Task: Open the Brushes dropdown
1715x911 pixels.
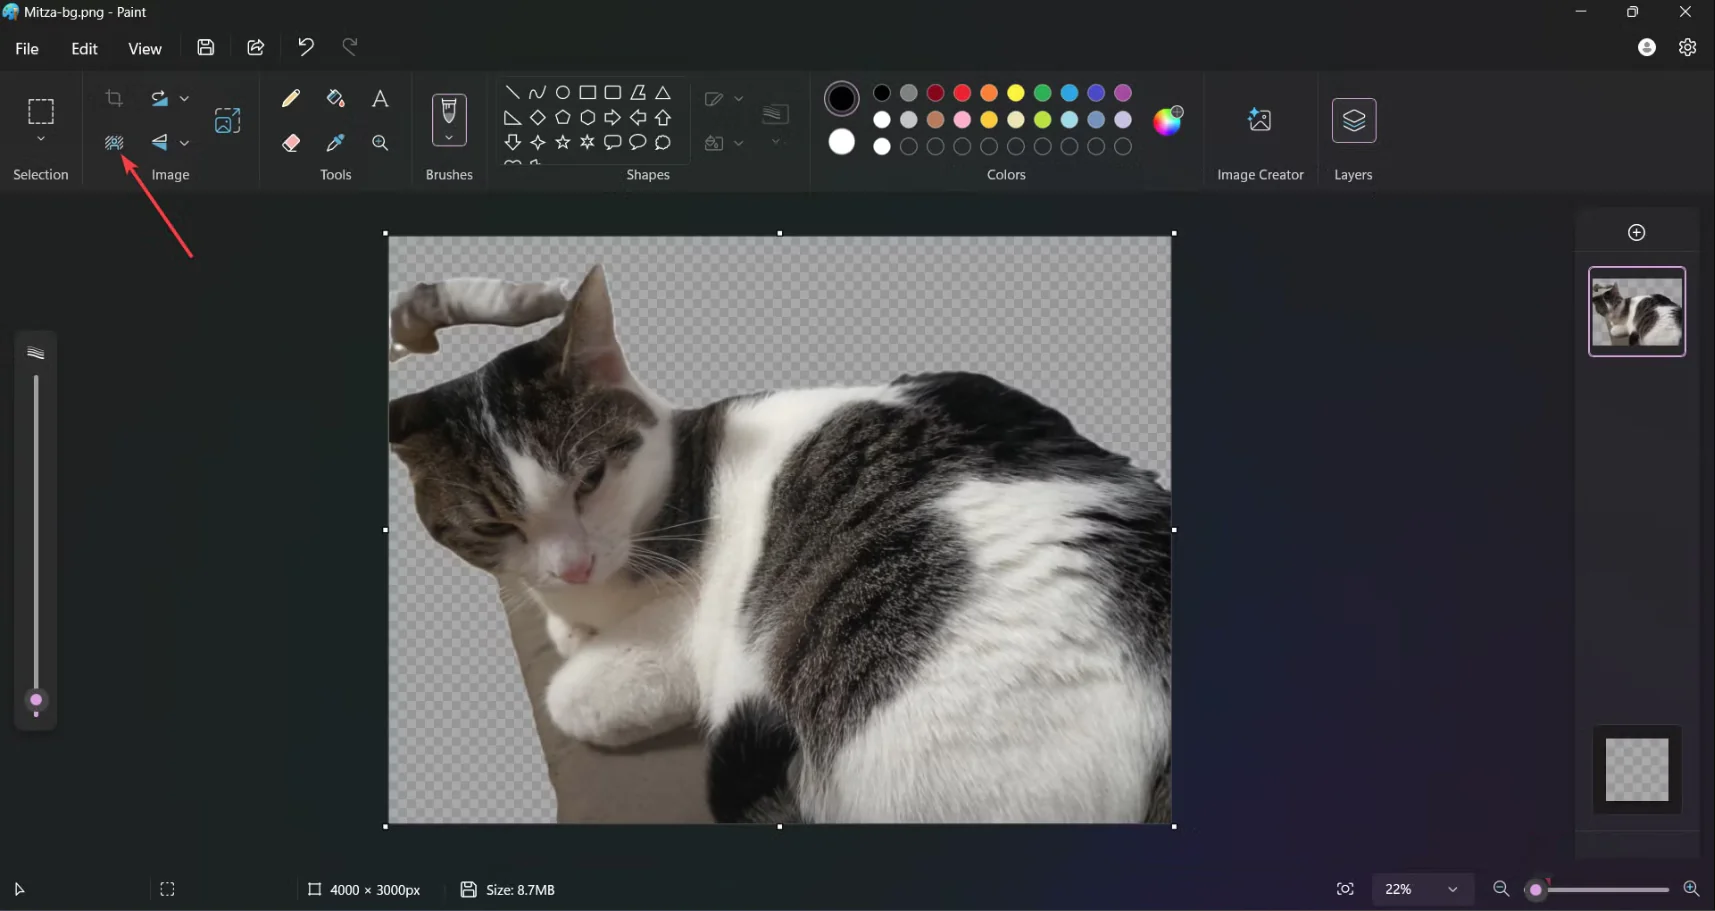Action: 449,138
